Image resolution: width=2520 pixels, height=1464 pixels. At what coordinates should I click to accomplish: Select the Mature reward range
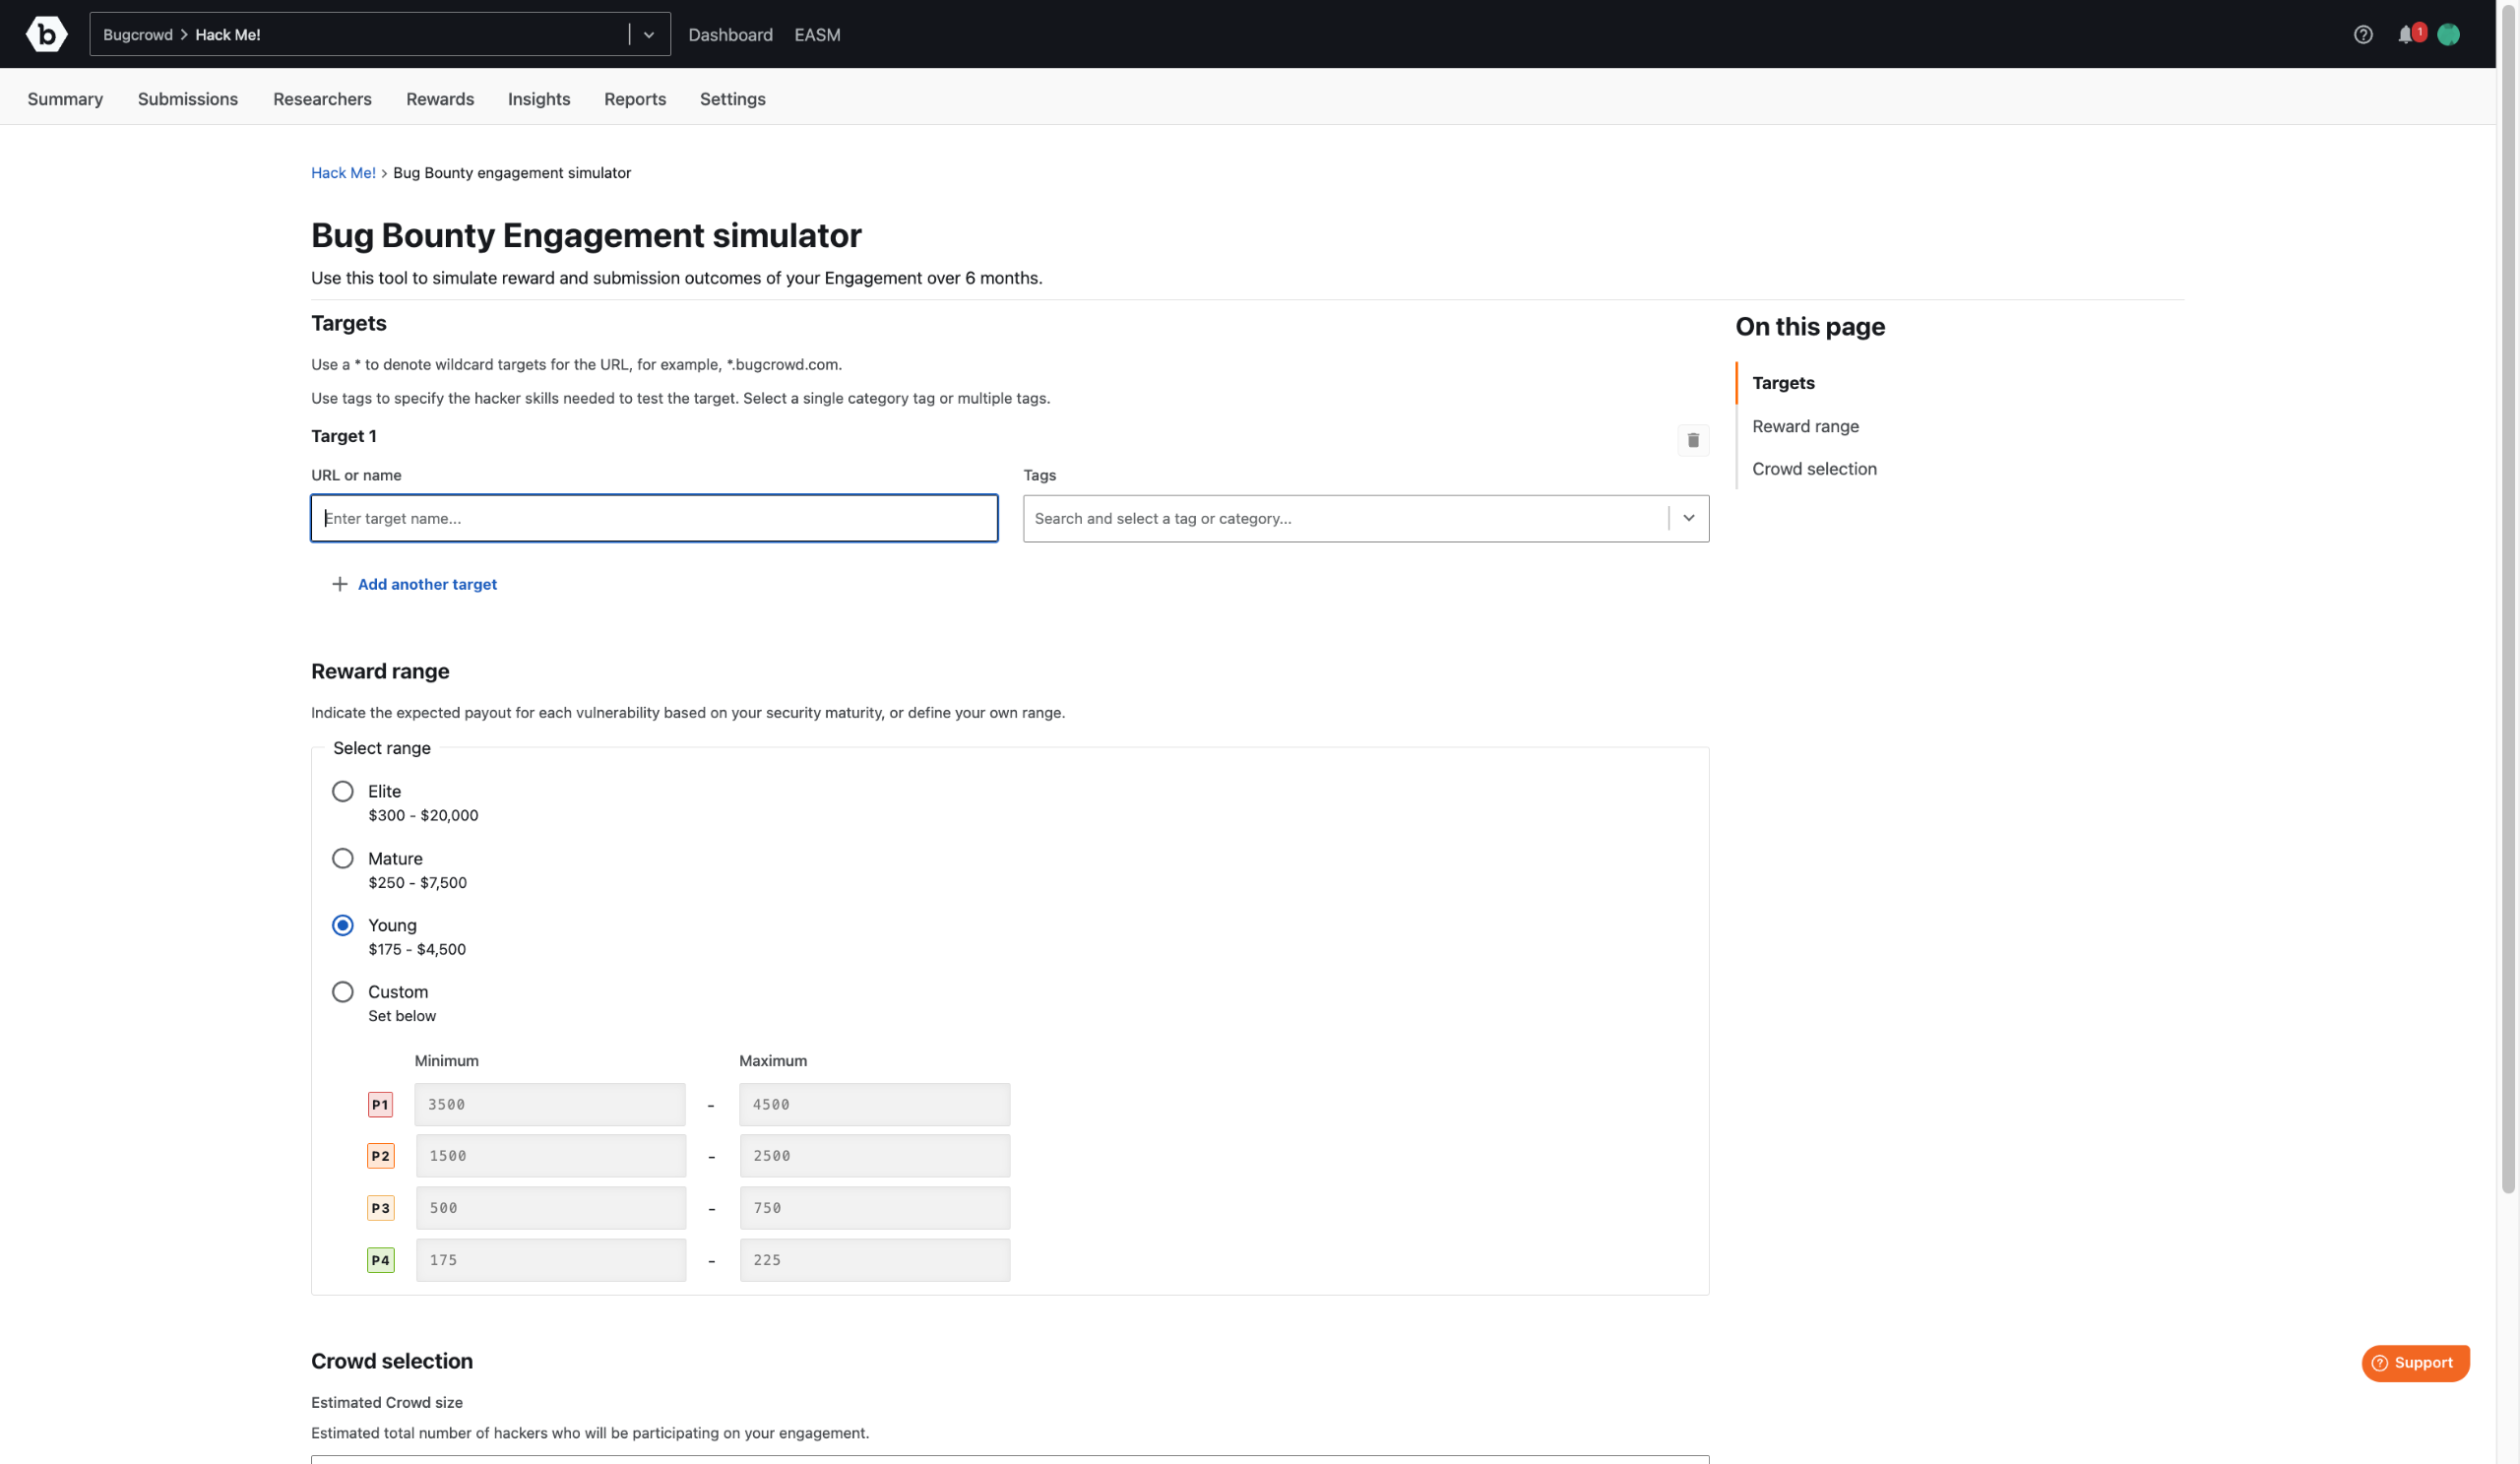343,858
